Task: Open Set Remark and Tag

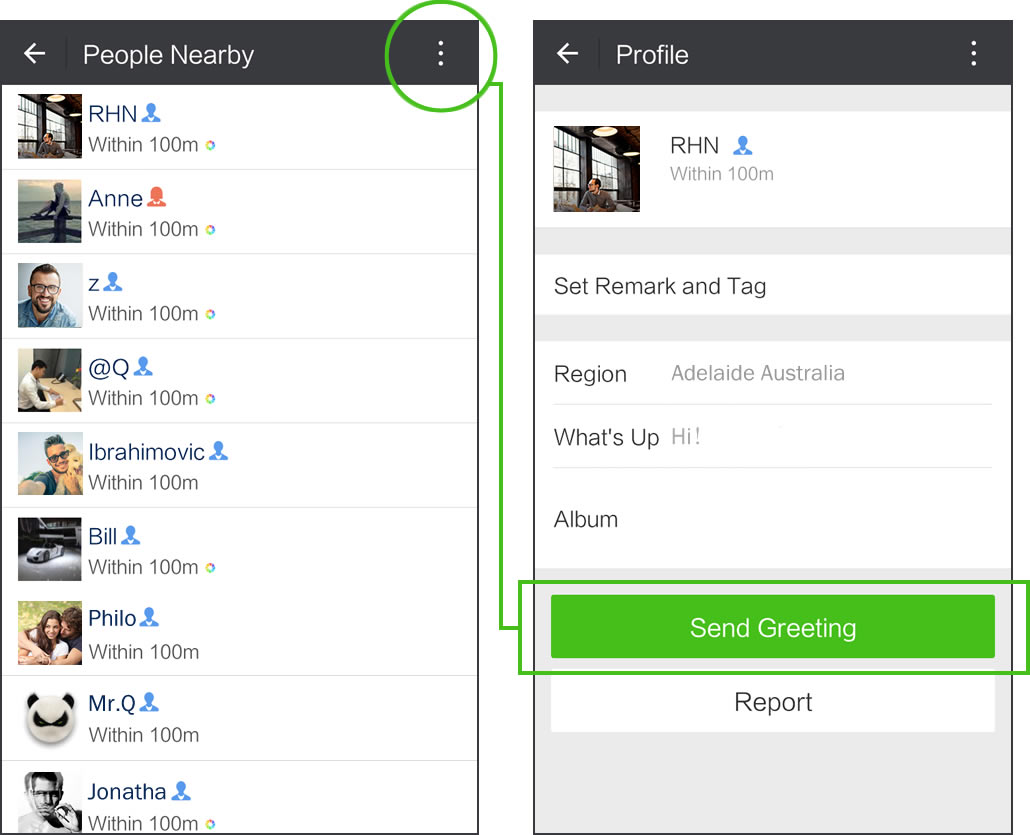Action: coord(772,285)
